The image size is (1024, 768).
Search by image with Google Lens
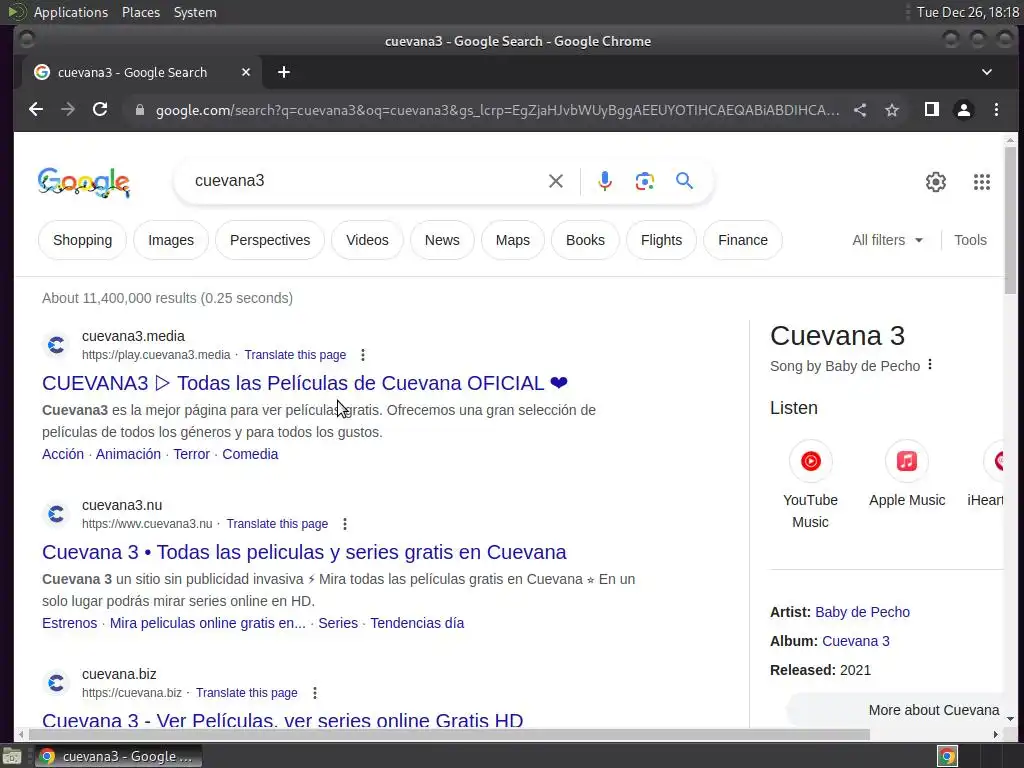[x=645, y=181]
